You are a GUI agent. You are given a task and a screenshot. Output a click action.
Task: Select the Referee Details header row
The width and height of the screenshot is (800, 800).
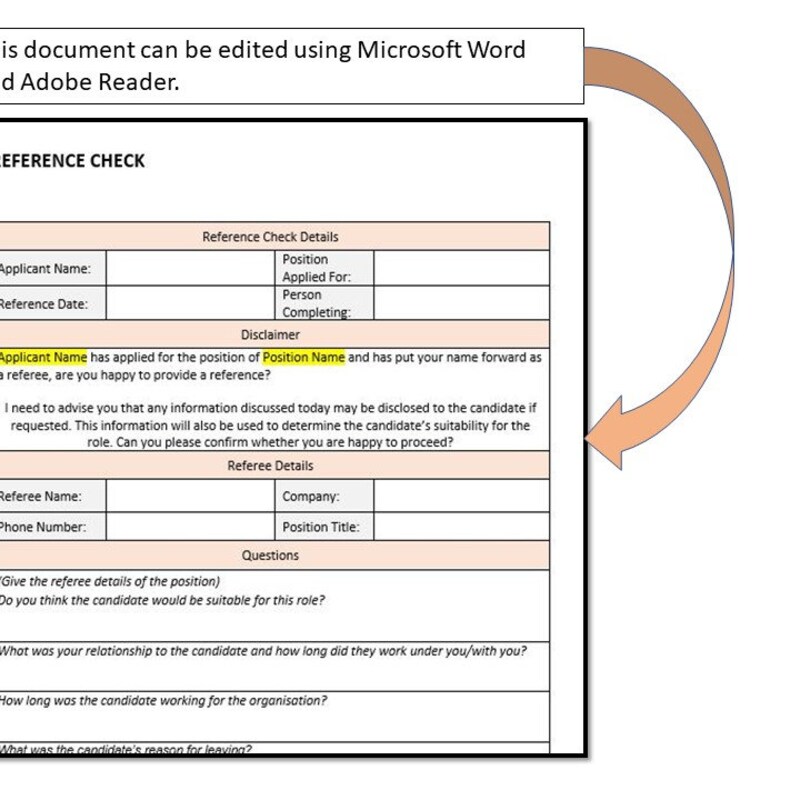tap(270, 464)
